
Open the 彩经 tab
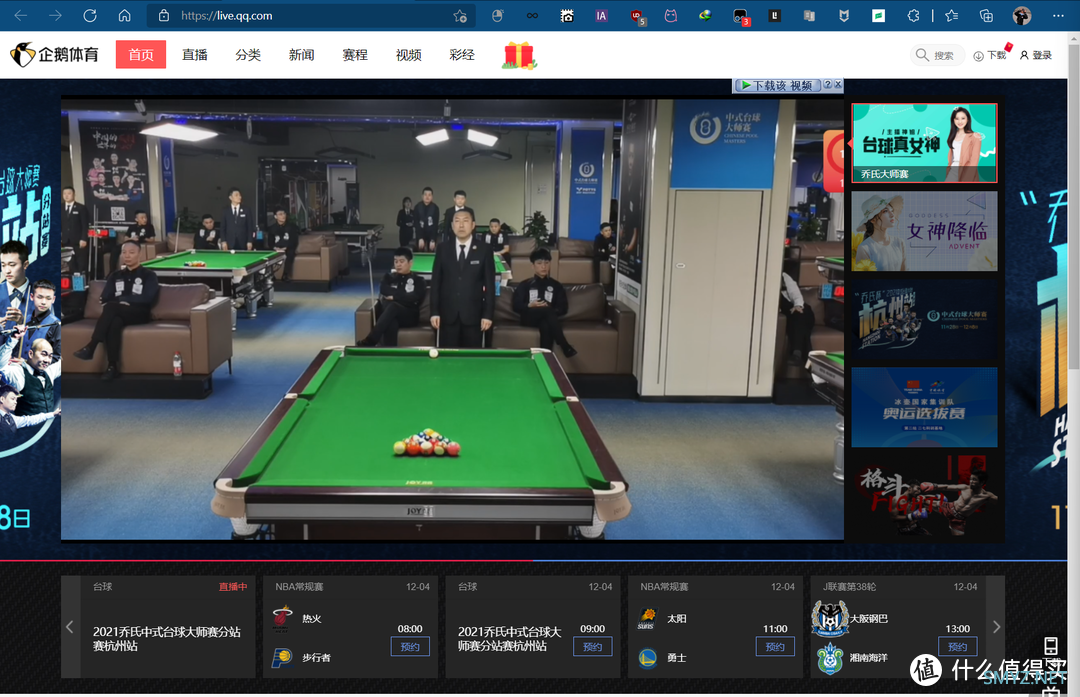(462, 55)
